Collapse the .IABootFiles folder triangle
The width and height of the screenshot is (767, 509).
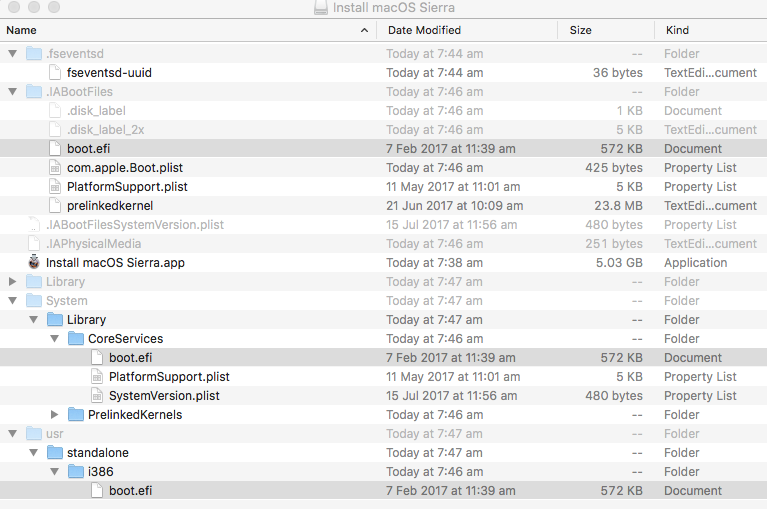click(x=13, y=91)
